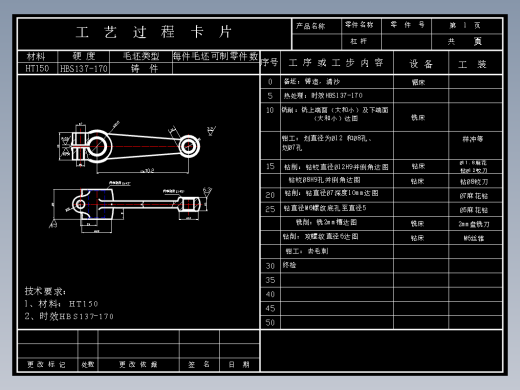Click the '共 页' total pages cell

point(467,42)
